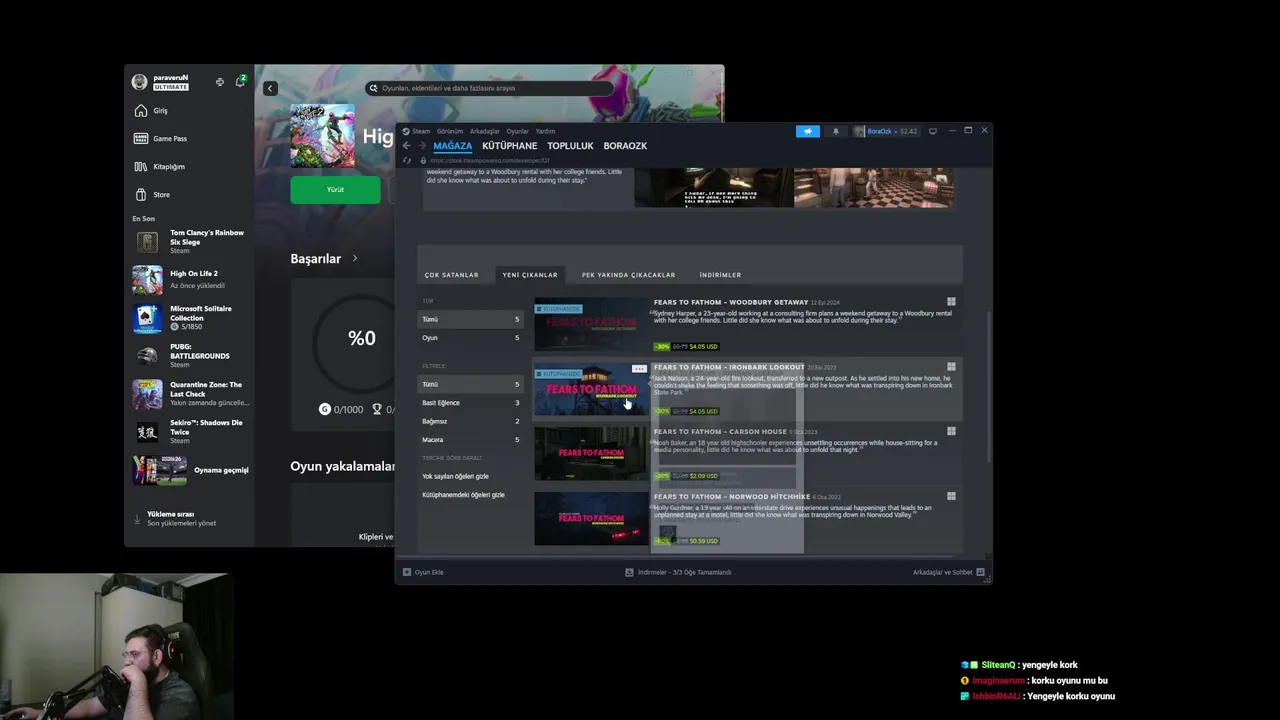Open the Oyunlar menu
The image size is (1280, 720).
518,131
